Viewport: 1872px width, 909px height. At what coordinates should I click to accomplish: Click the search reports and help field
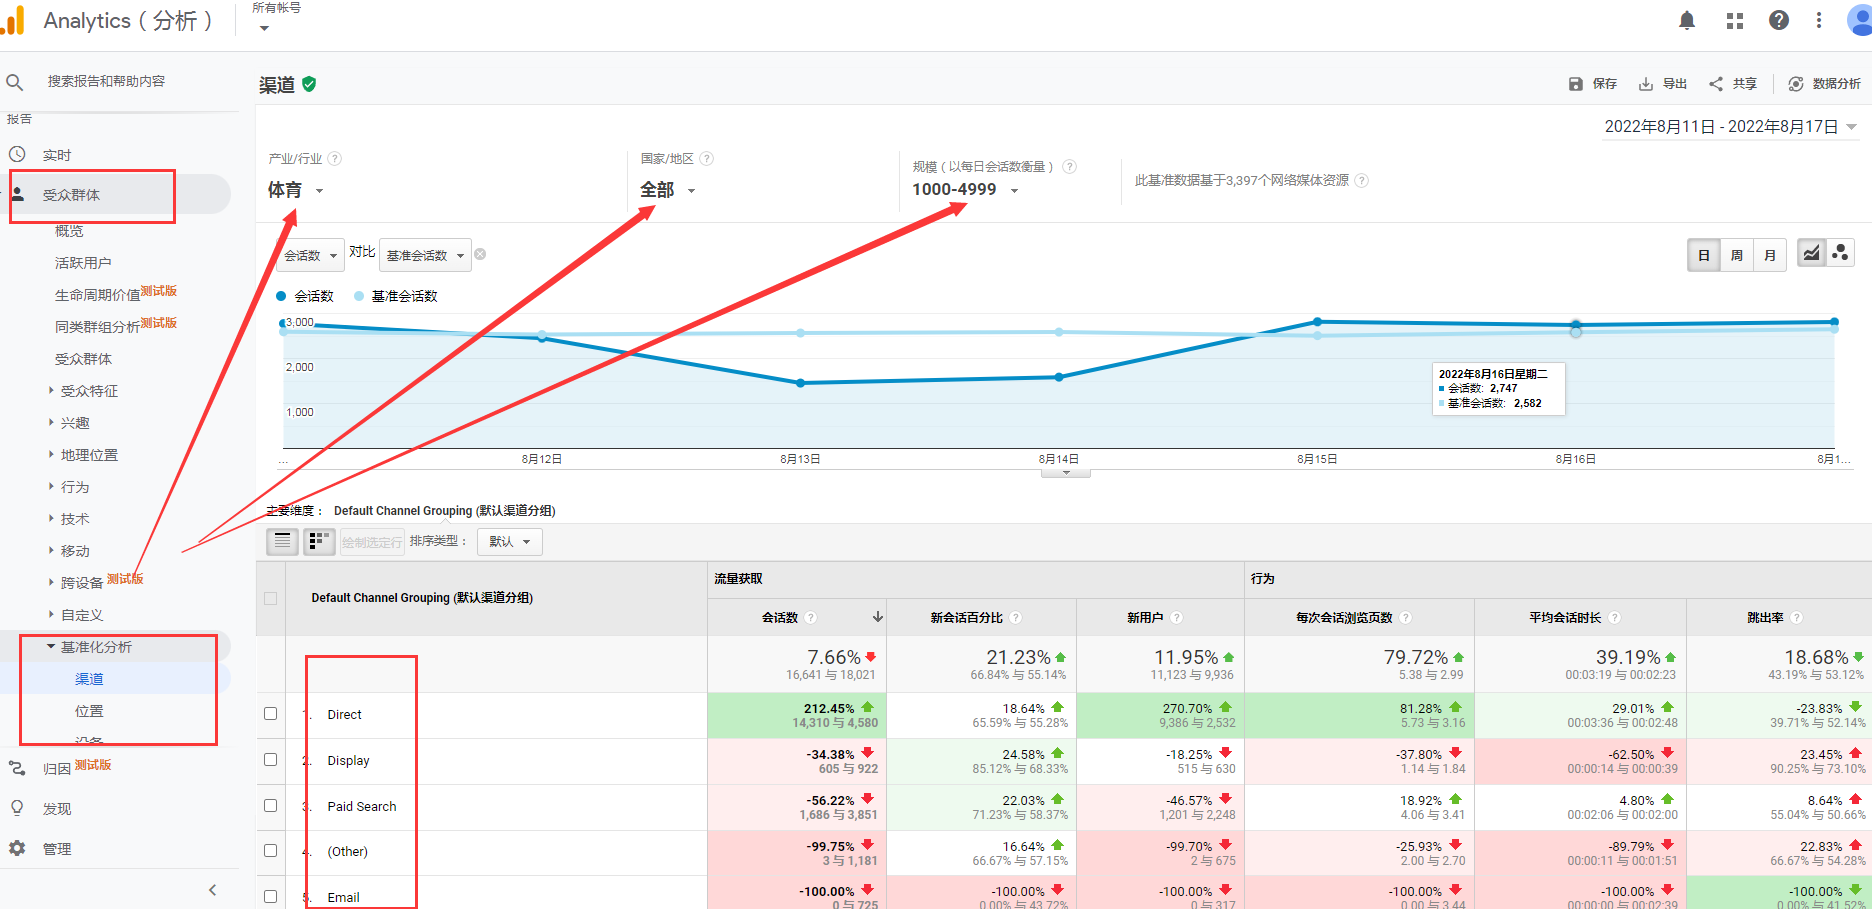[x=106, y=81]
